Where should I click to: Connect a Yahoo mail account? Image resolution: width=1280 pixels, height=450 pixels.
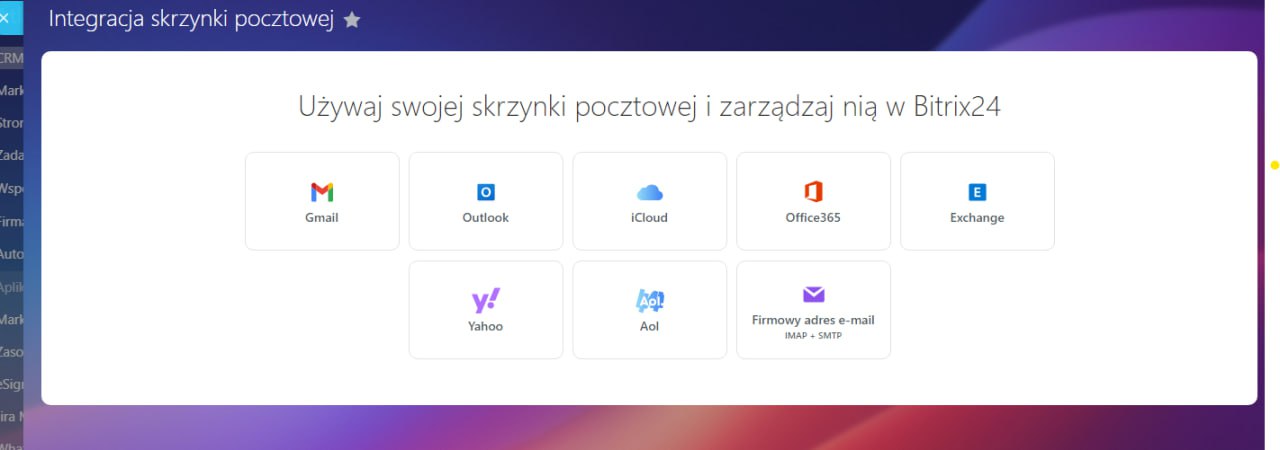pyautogui.click(x=486, y=310)
